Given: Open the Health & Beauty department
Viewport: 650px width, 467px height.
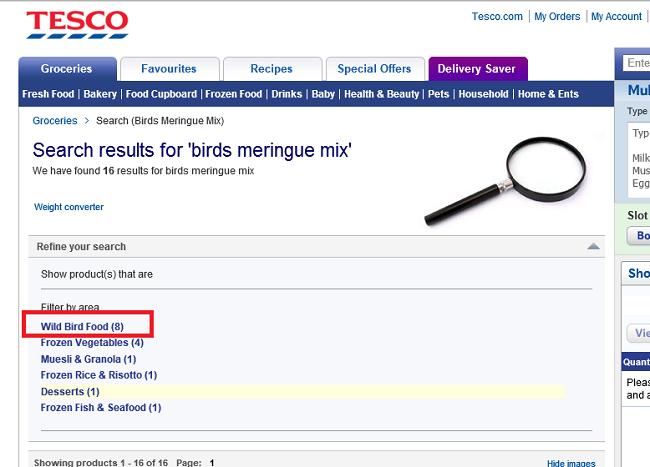Looking at the screenshot, I should click(x=381, y=94).
